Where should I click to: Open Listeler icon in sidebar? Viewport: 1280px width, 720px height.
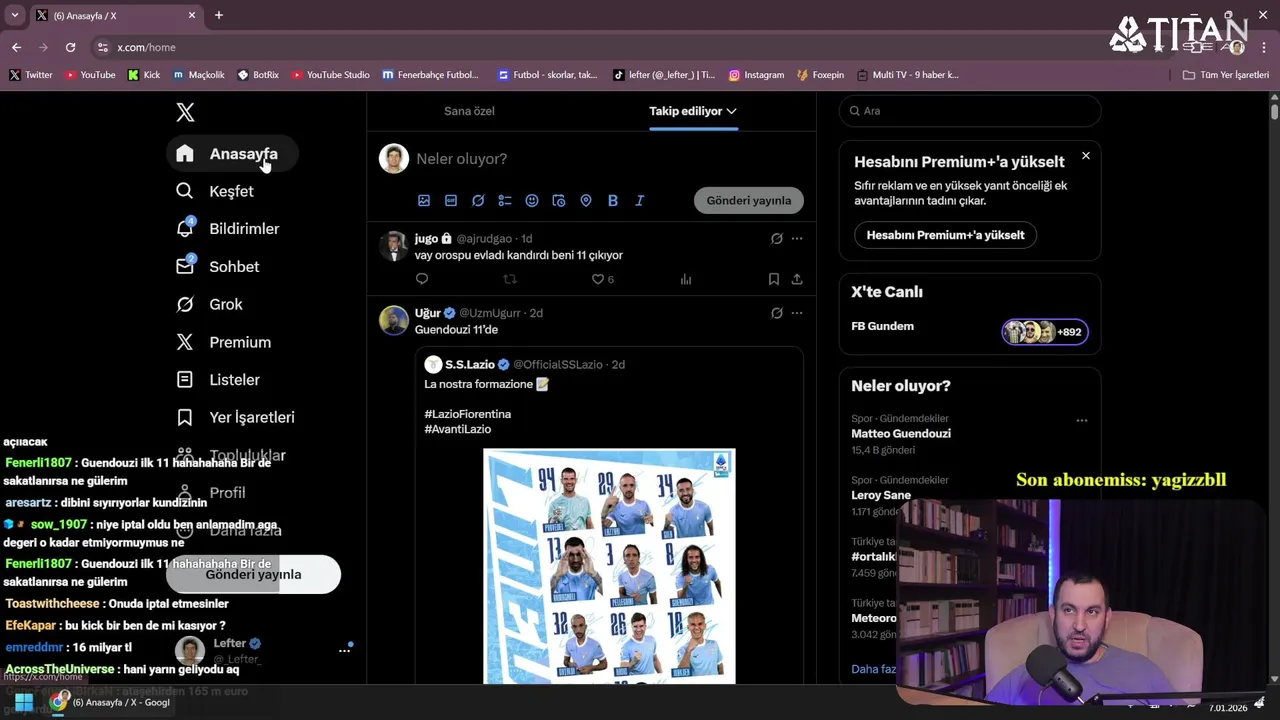point(185,380)
